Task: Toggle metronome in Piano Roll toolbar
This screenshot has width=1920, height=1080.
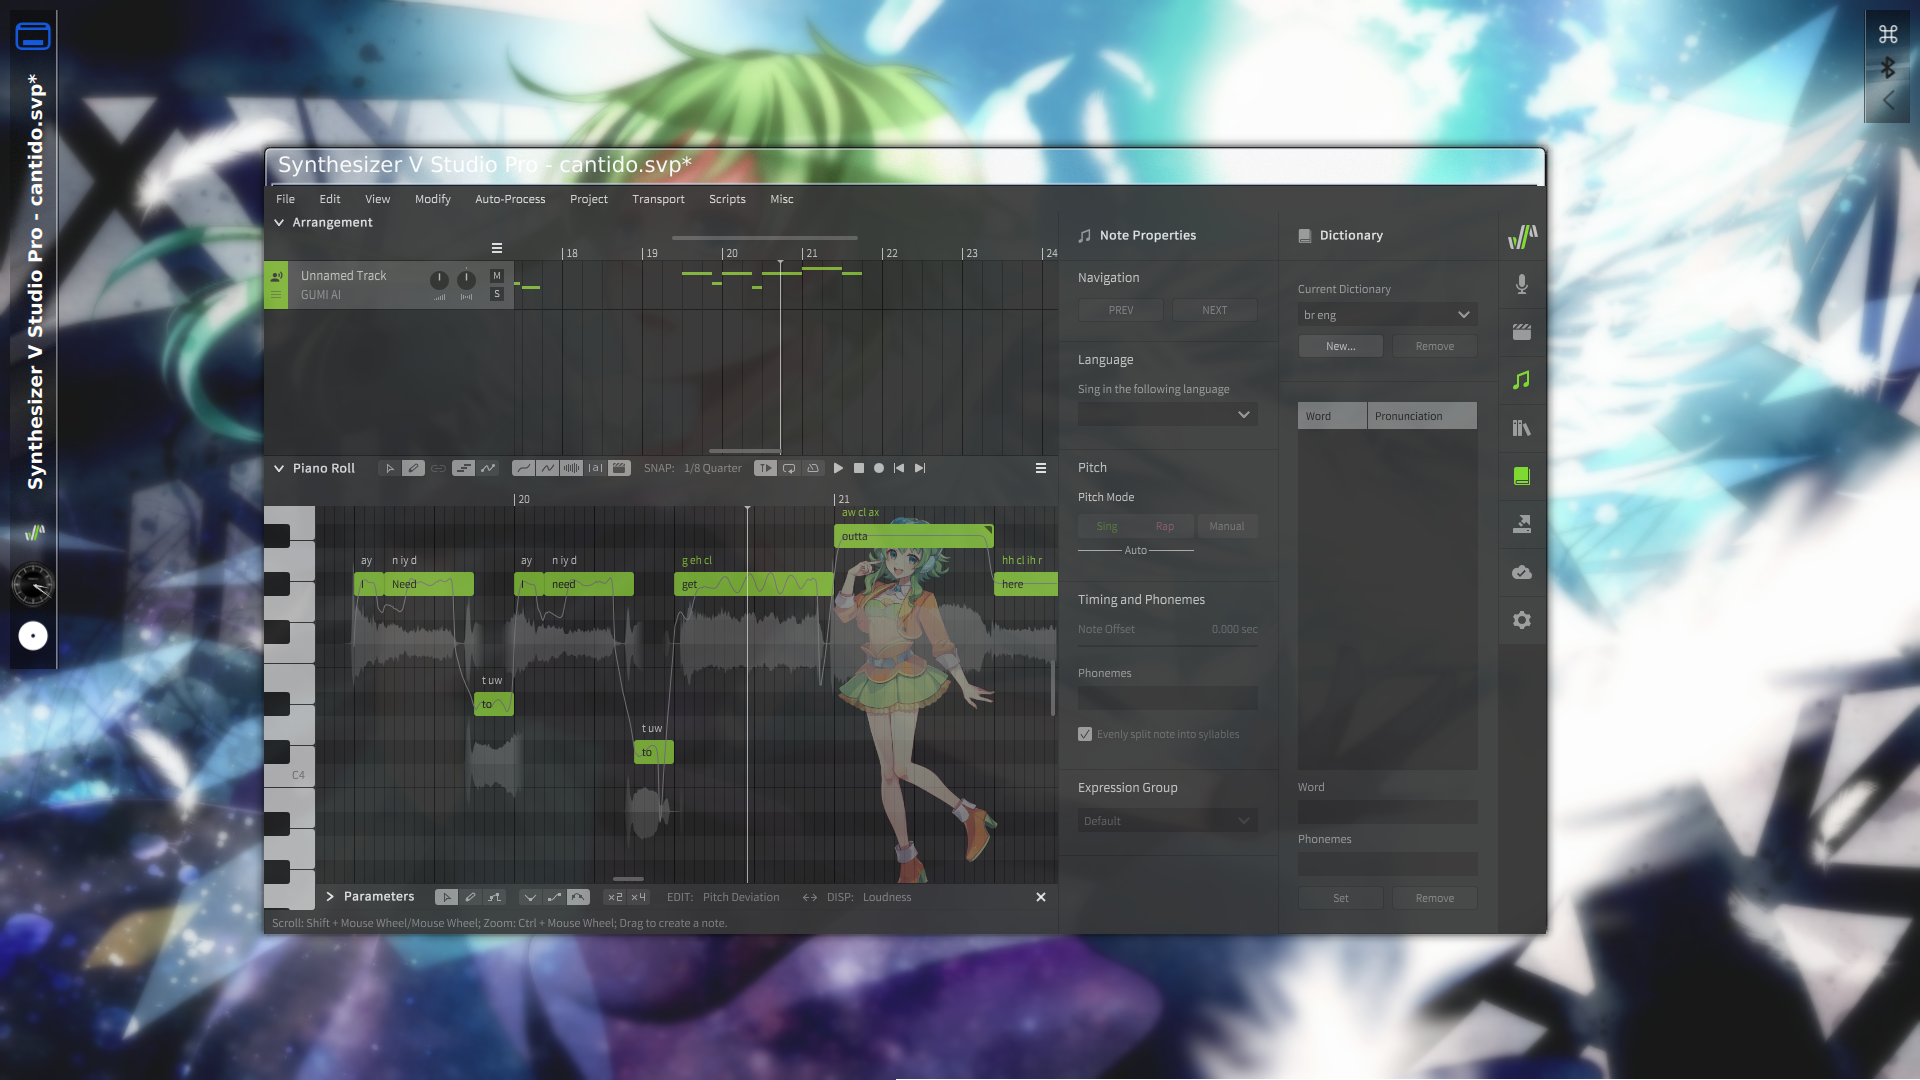Action: (x=813, y=468)
